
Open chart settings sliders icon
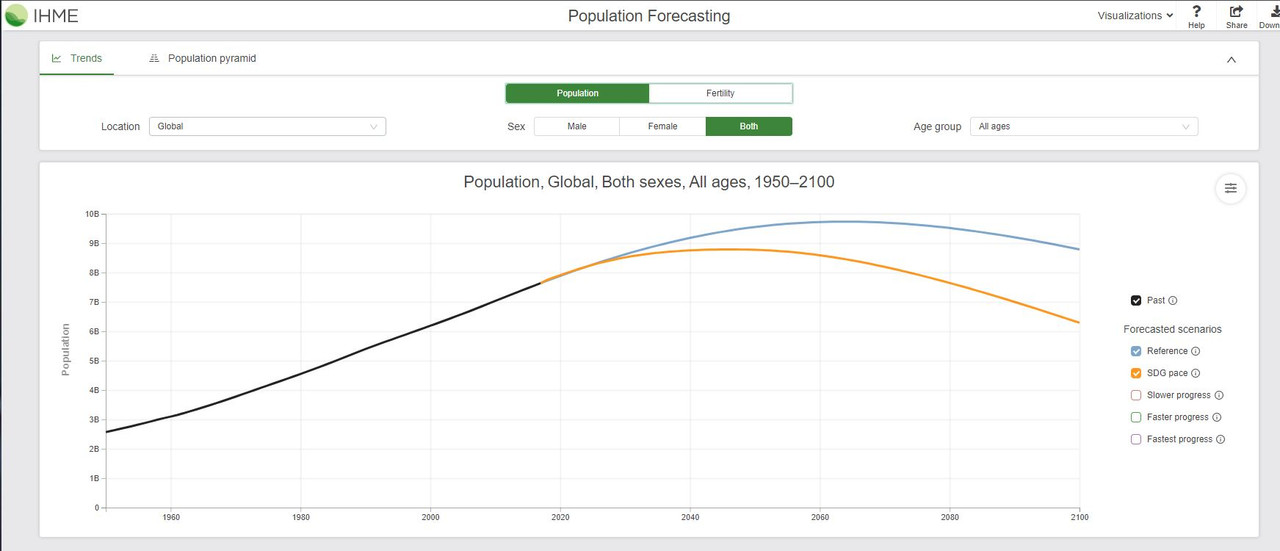click(x=1231, y=188)
